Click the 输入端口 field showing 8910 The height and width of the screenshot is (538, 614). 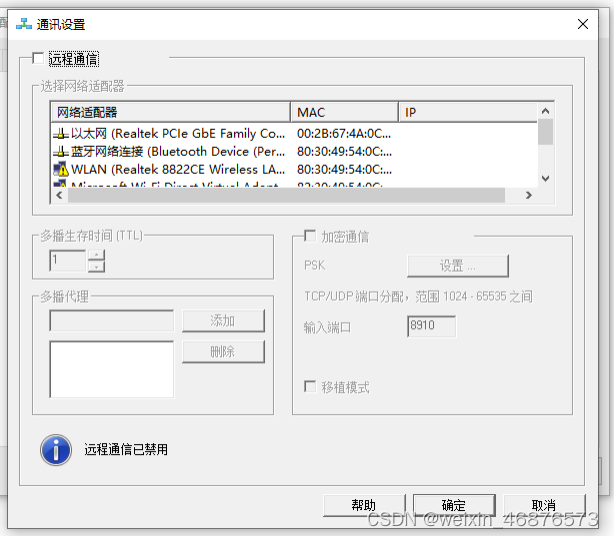pyautogui.click(x=431, y=327)
